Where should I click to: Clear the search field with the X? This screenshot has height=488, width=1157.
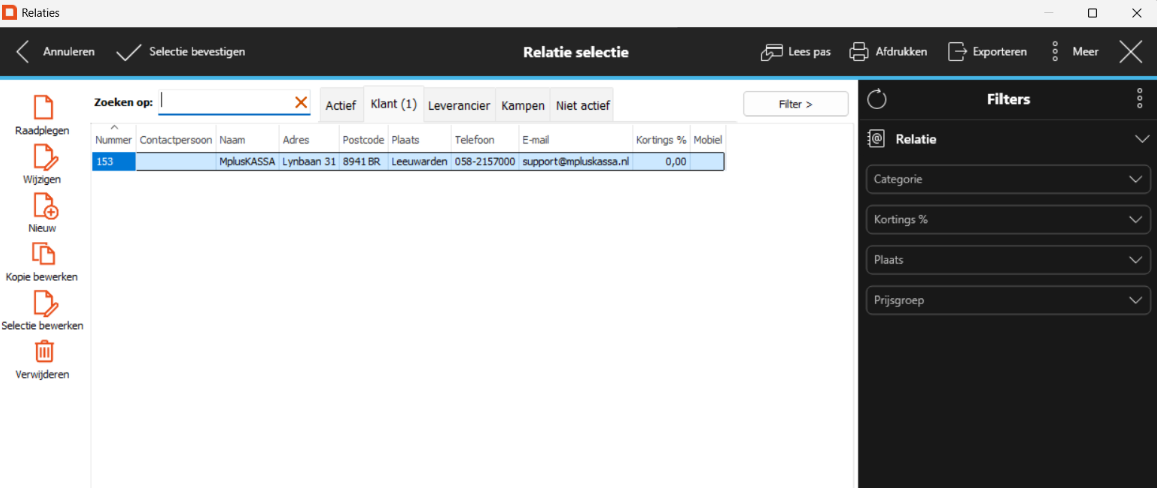[301, 102]
